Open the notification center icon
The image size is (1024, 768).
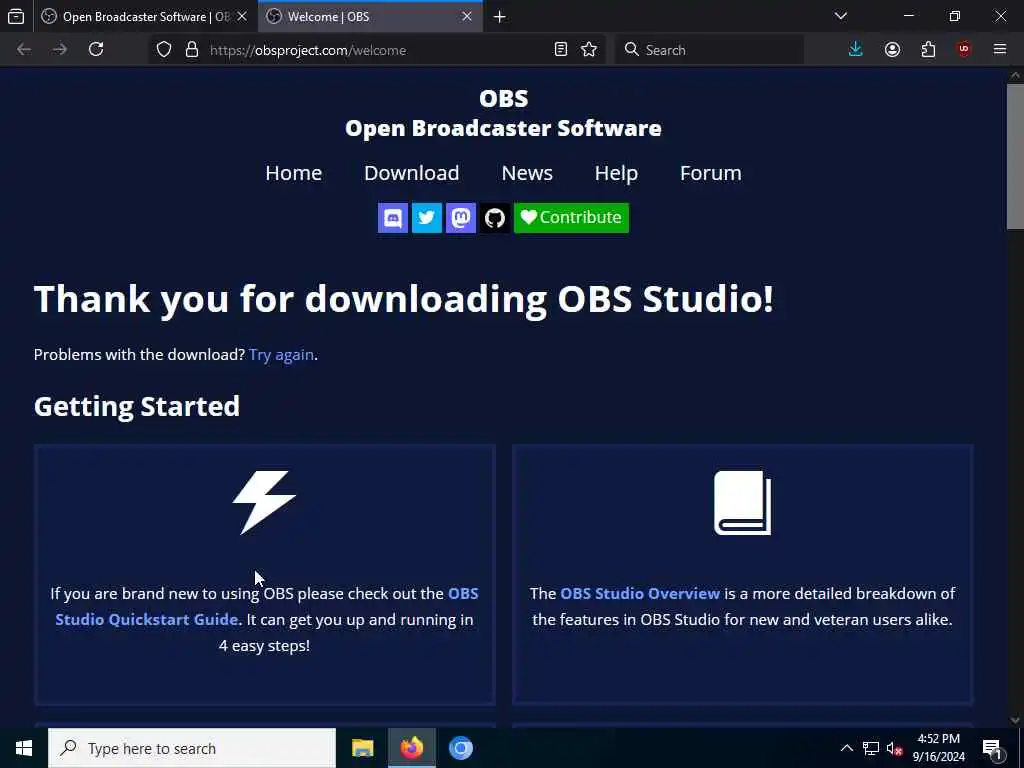[x=993, y=748]
